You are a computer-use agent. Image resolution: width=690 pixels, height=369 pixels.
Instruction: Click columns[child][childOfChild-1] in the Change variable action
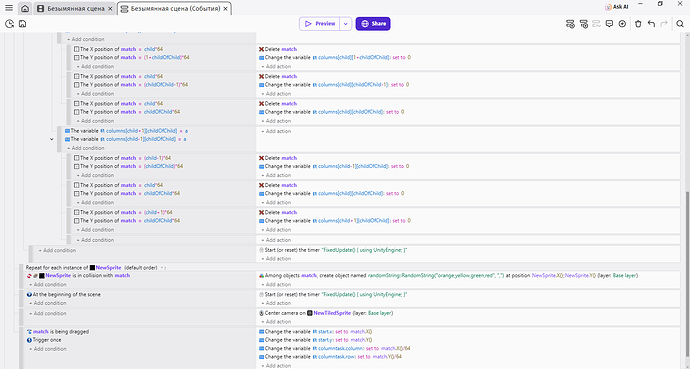click(353, 85)
